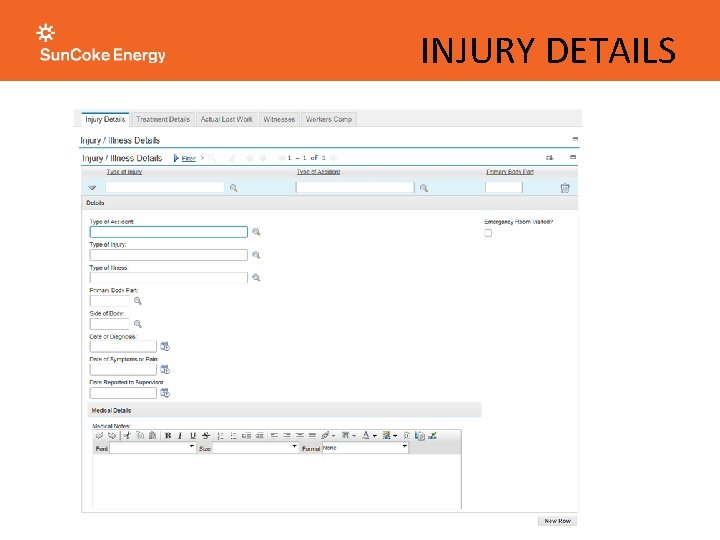
Task: Open the Primary Body Part lookup in Details
Action: pos(138,301)
